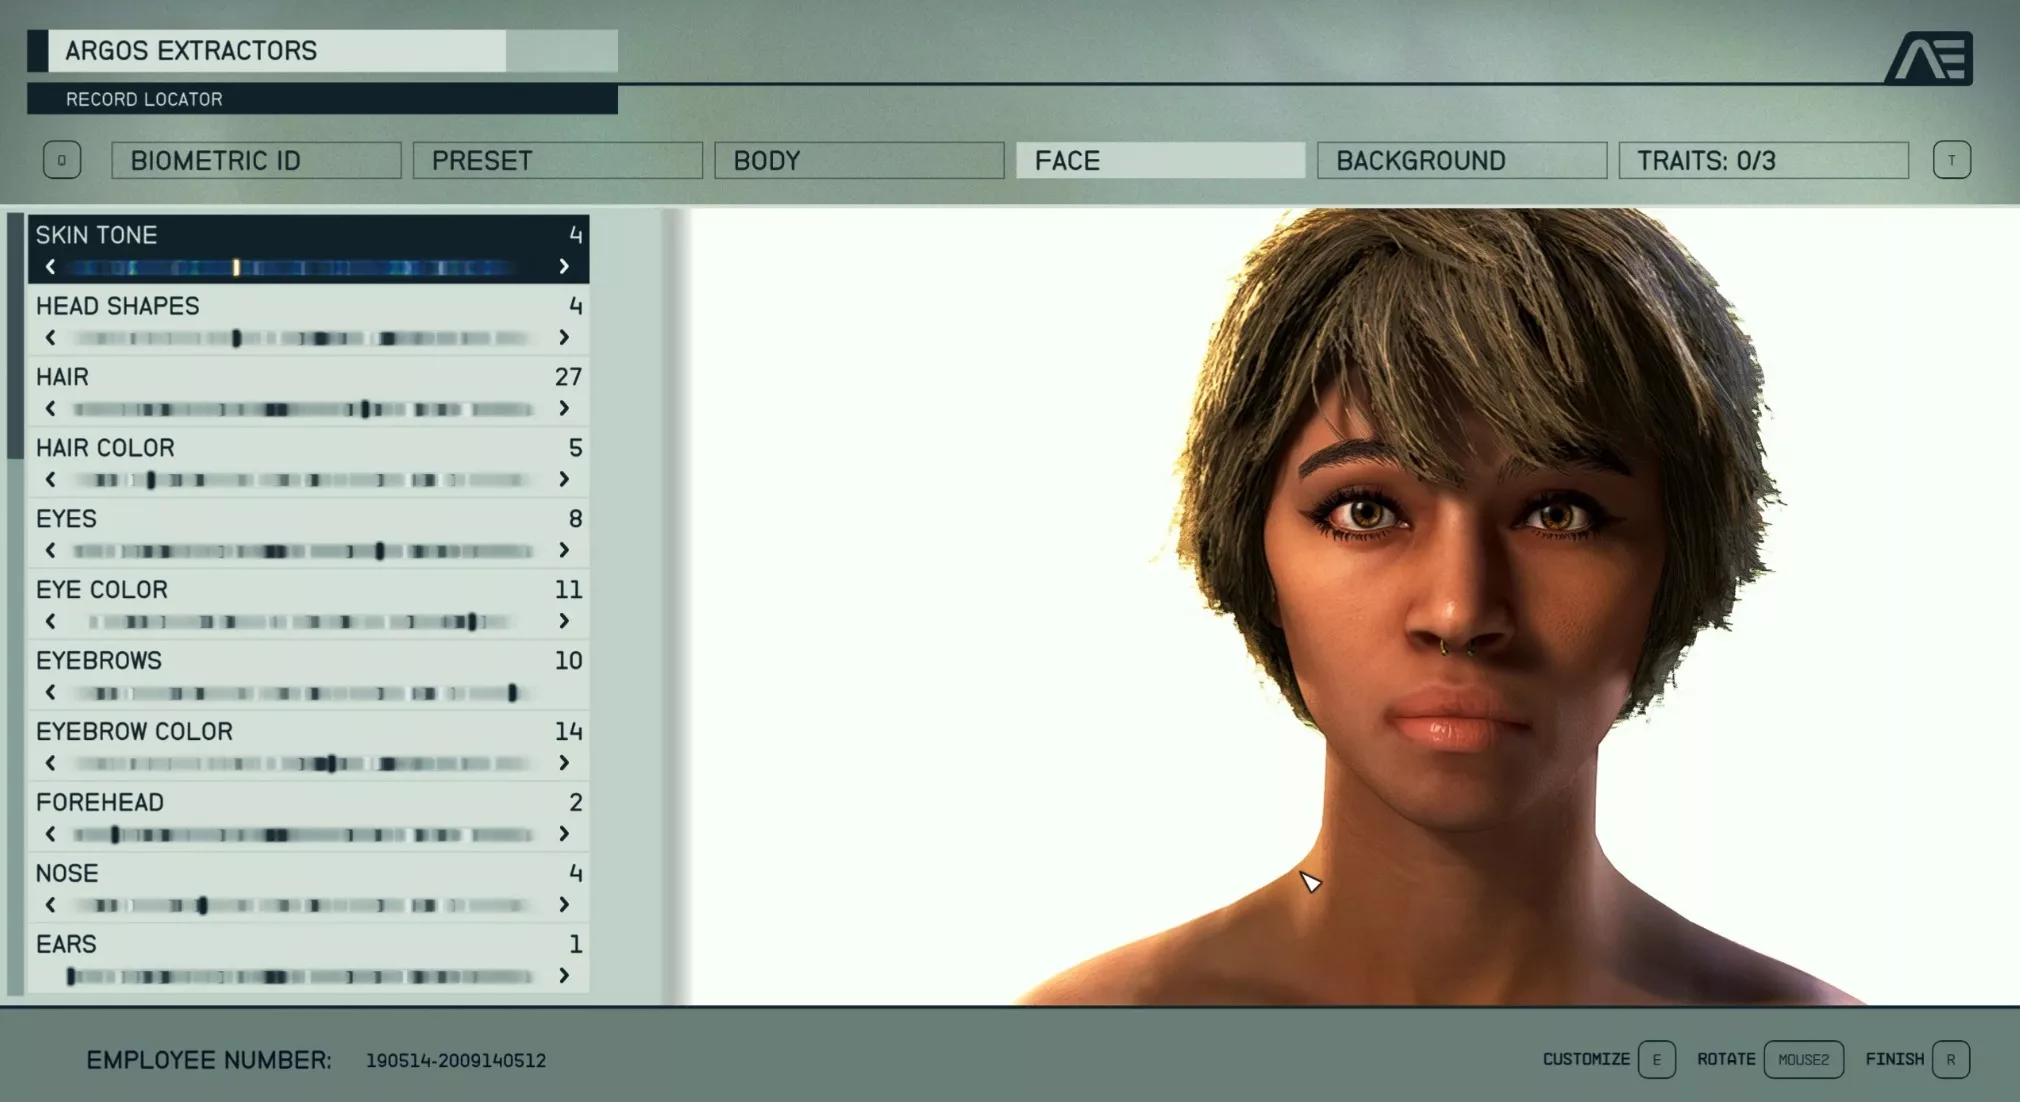
Task: Switch to the Body tab
Action: click(859, 160)
